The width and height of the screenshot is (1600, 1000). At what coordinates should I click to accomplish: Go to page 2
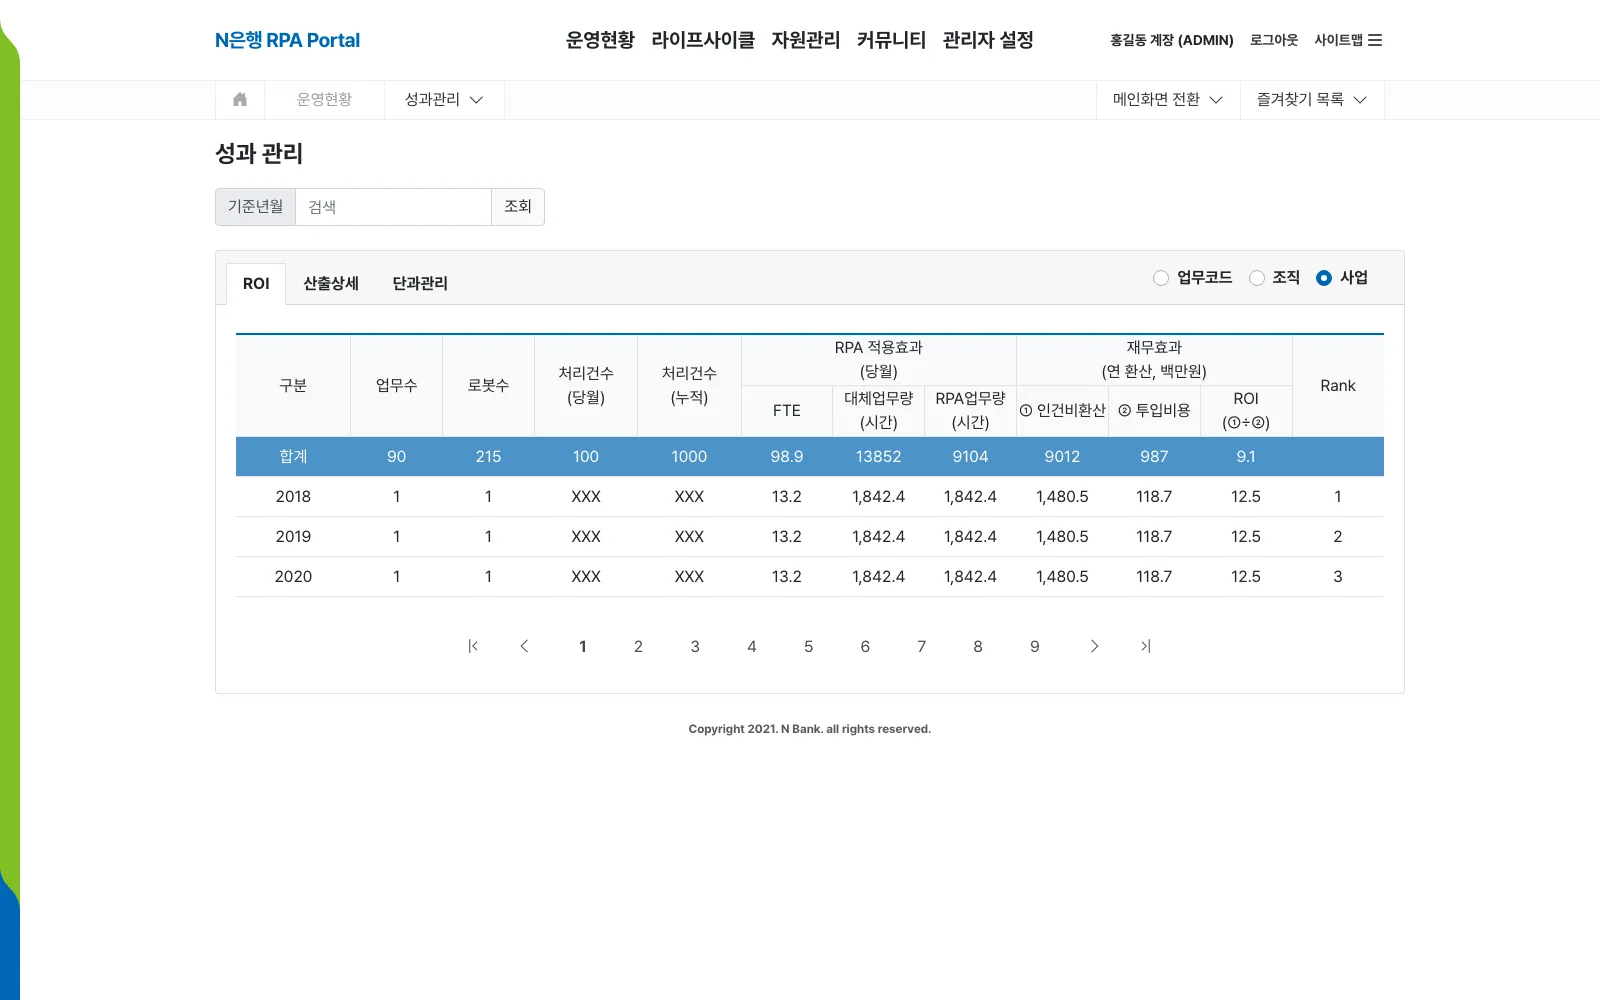pos(638,646)
